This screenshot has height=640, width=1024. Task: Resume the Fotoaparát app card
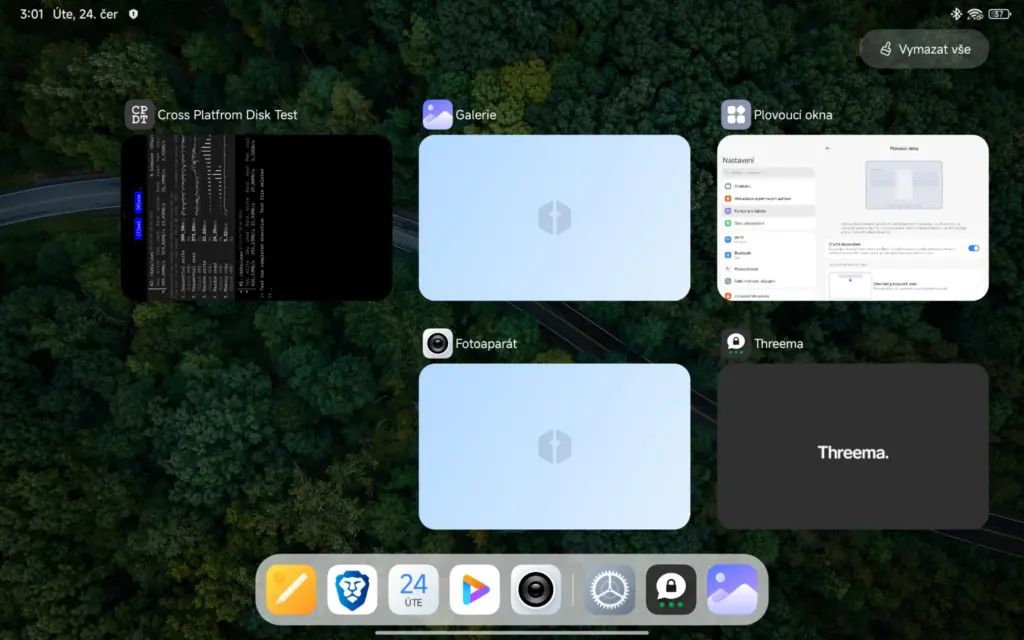[554, 446]
